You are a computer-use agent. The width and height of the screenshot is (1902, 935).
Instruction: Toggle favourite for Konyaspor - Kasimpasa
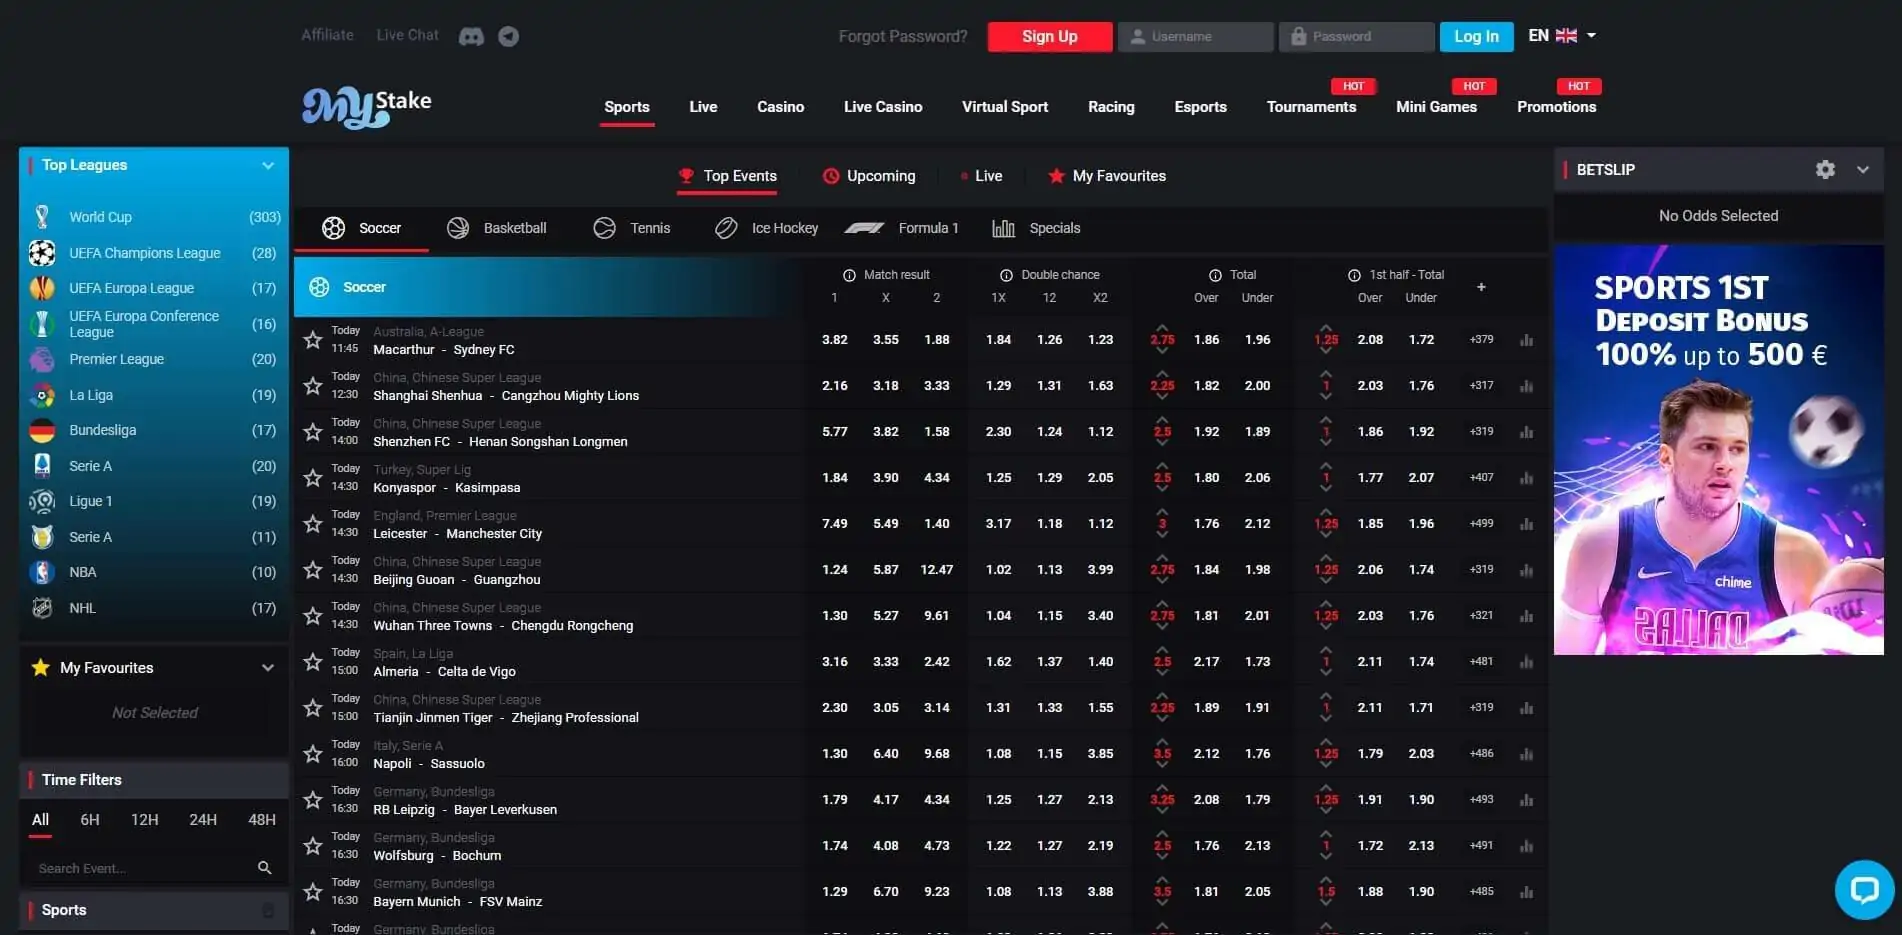coord(313,478)
